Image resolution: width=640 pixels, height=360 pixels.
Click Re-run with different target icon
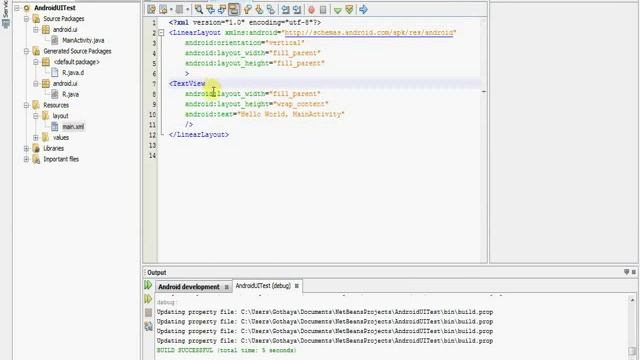point(148,299)
